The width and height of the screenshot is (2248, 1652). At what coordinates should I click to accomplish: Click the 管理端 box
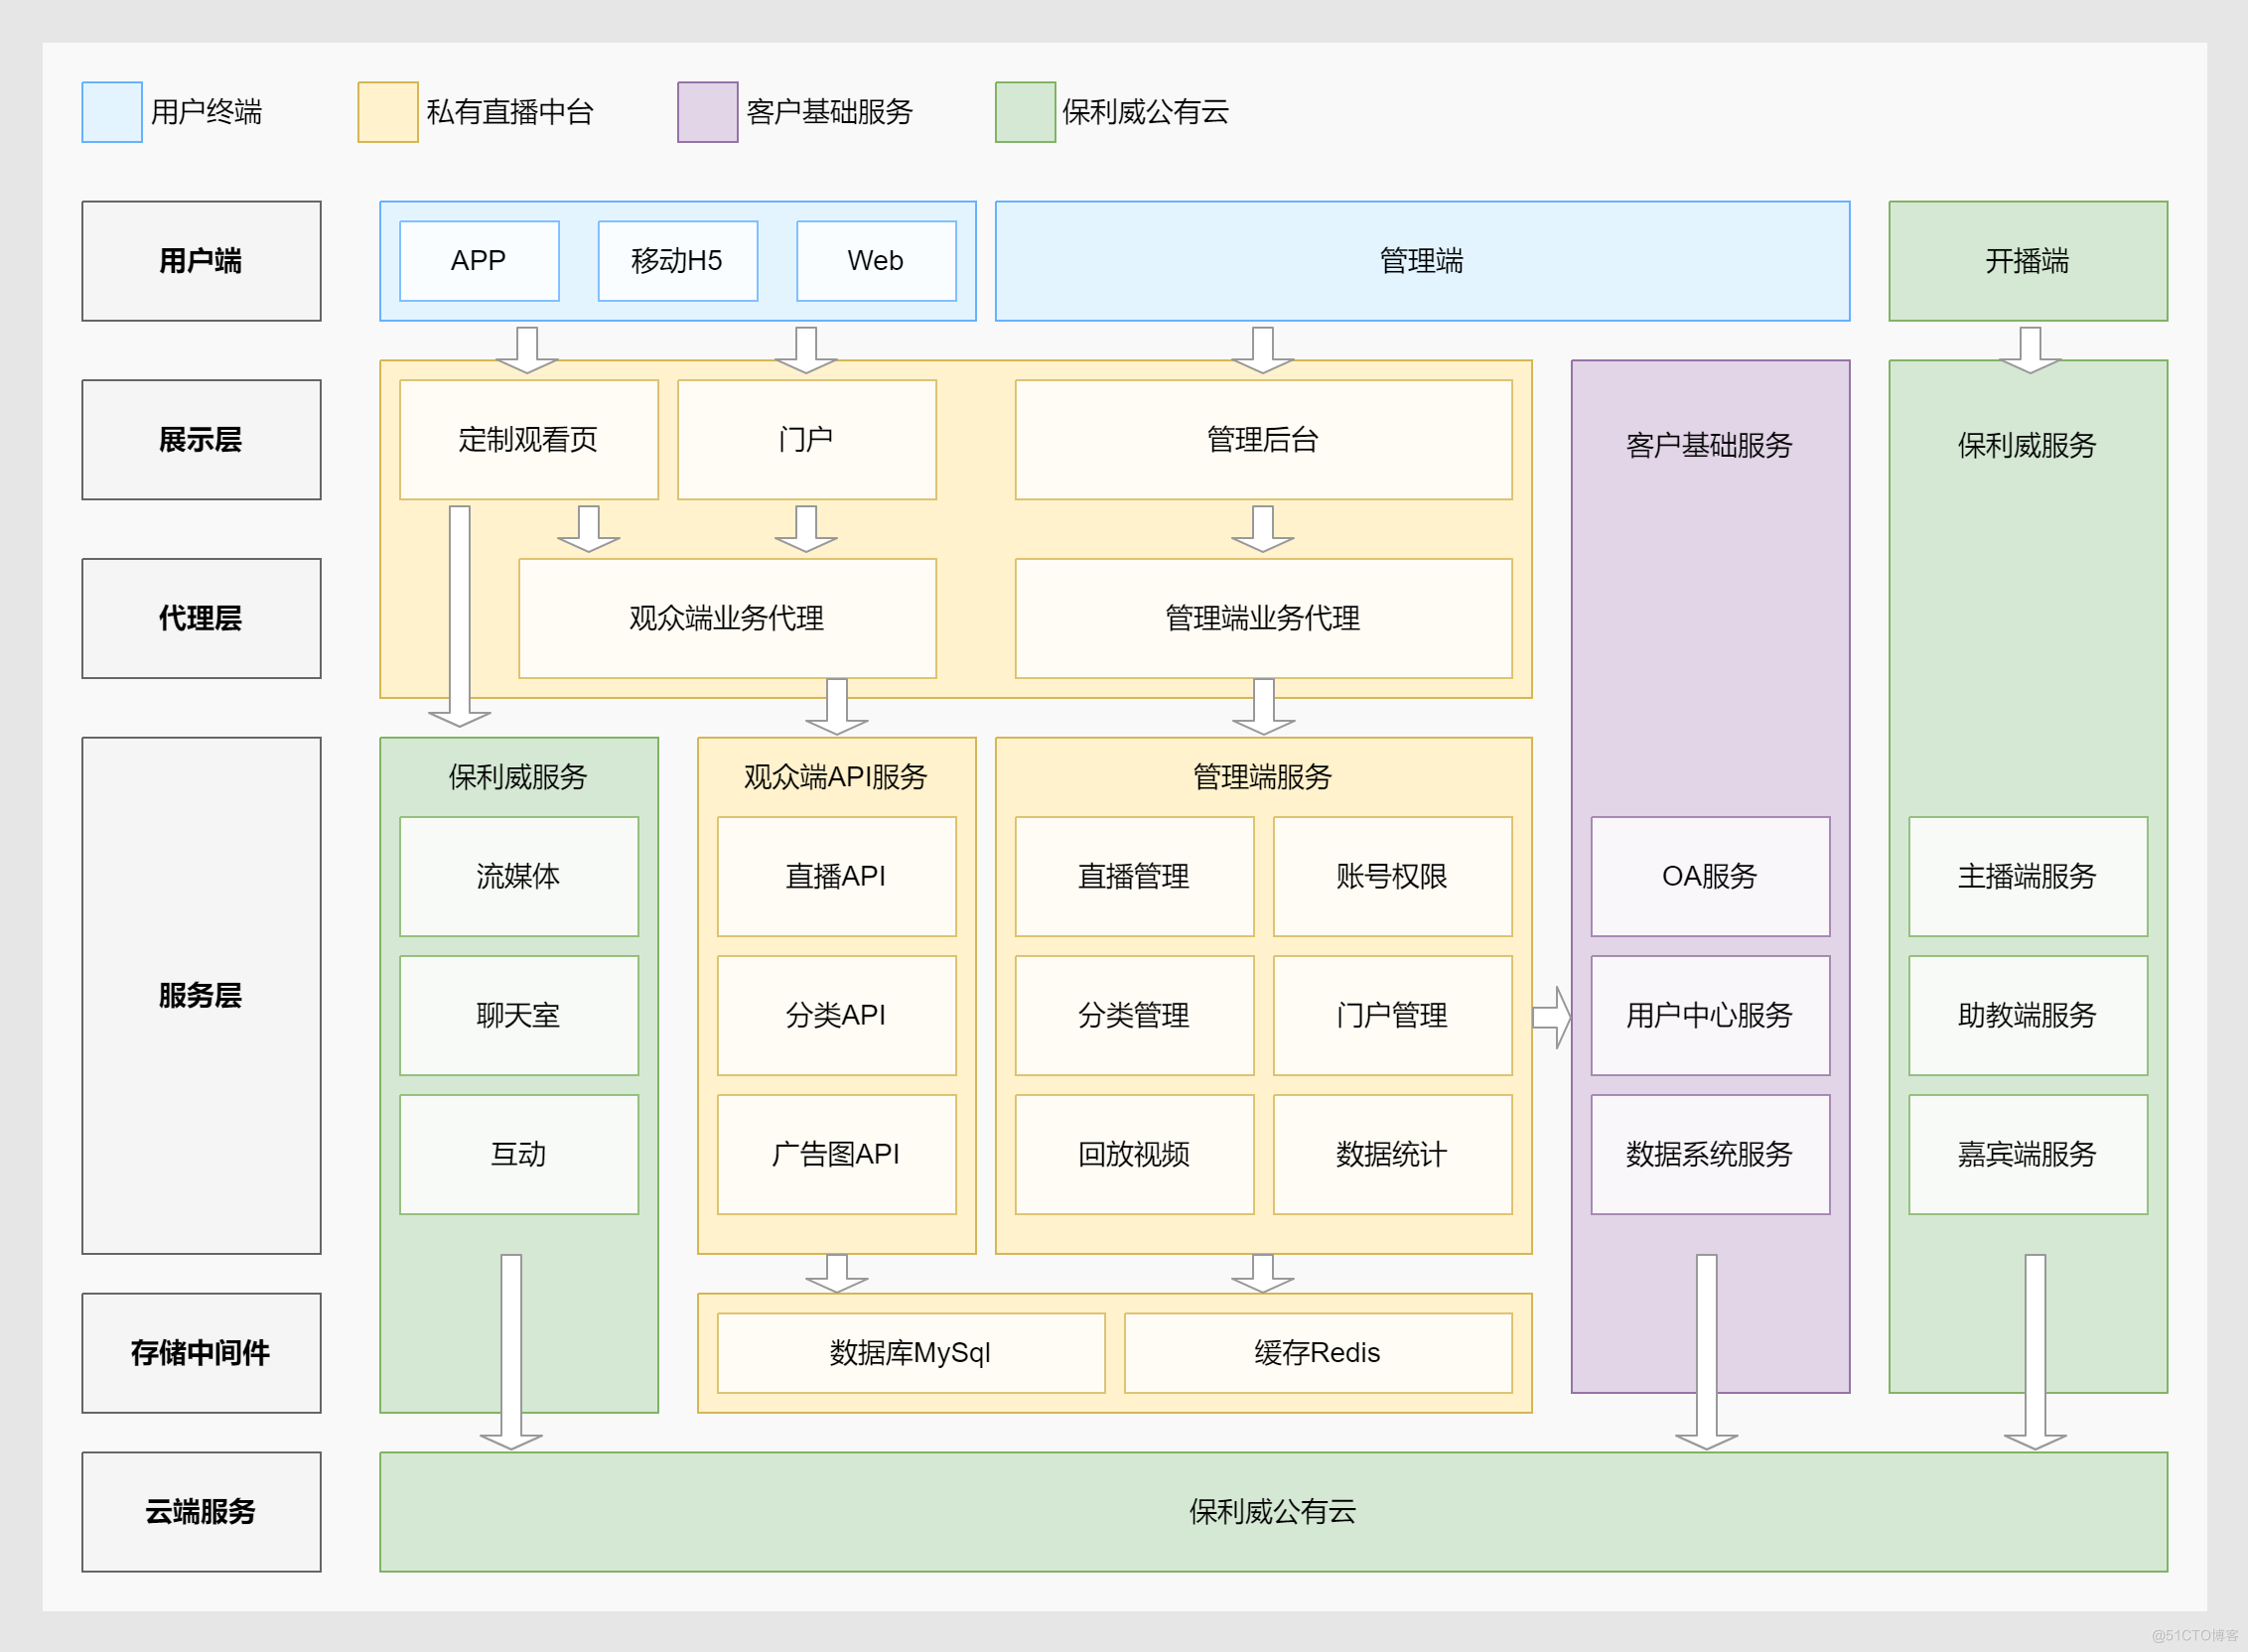tap(1422, 261)
